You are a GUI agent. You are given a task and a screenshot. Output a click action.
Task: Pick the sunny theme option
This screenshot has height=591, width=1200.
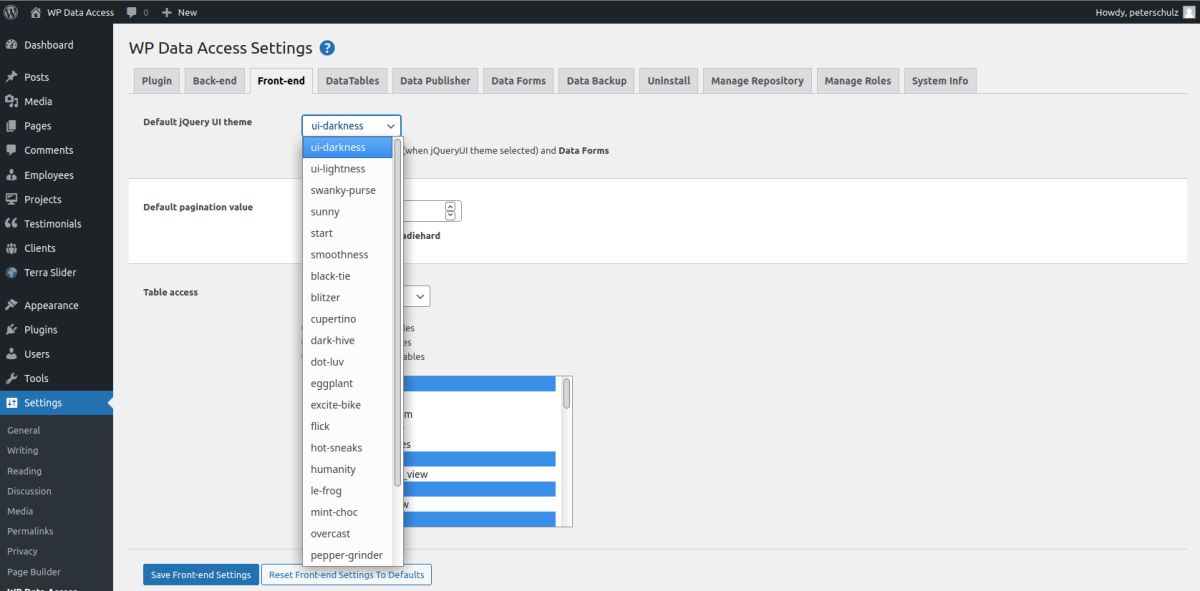pos(348,212)
